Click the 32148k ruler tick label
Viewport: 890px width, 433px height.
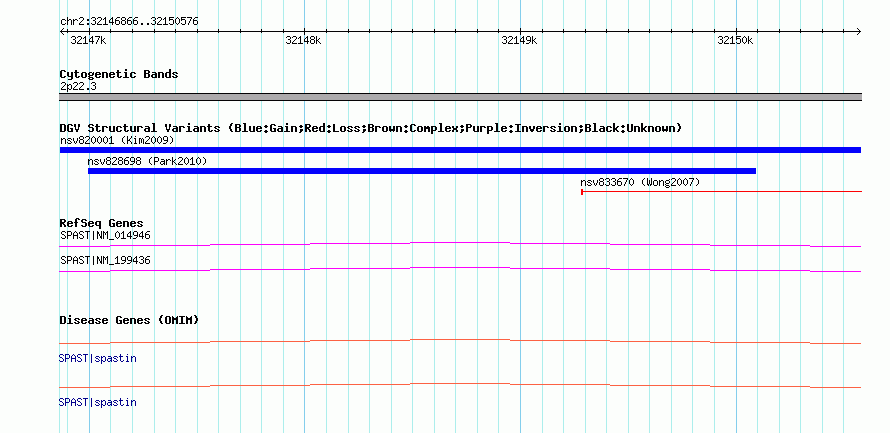[303, 40]
